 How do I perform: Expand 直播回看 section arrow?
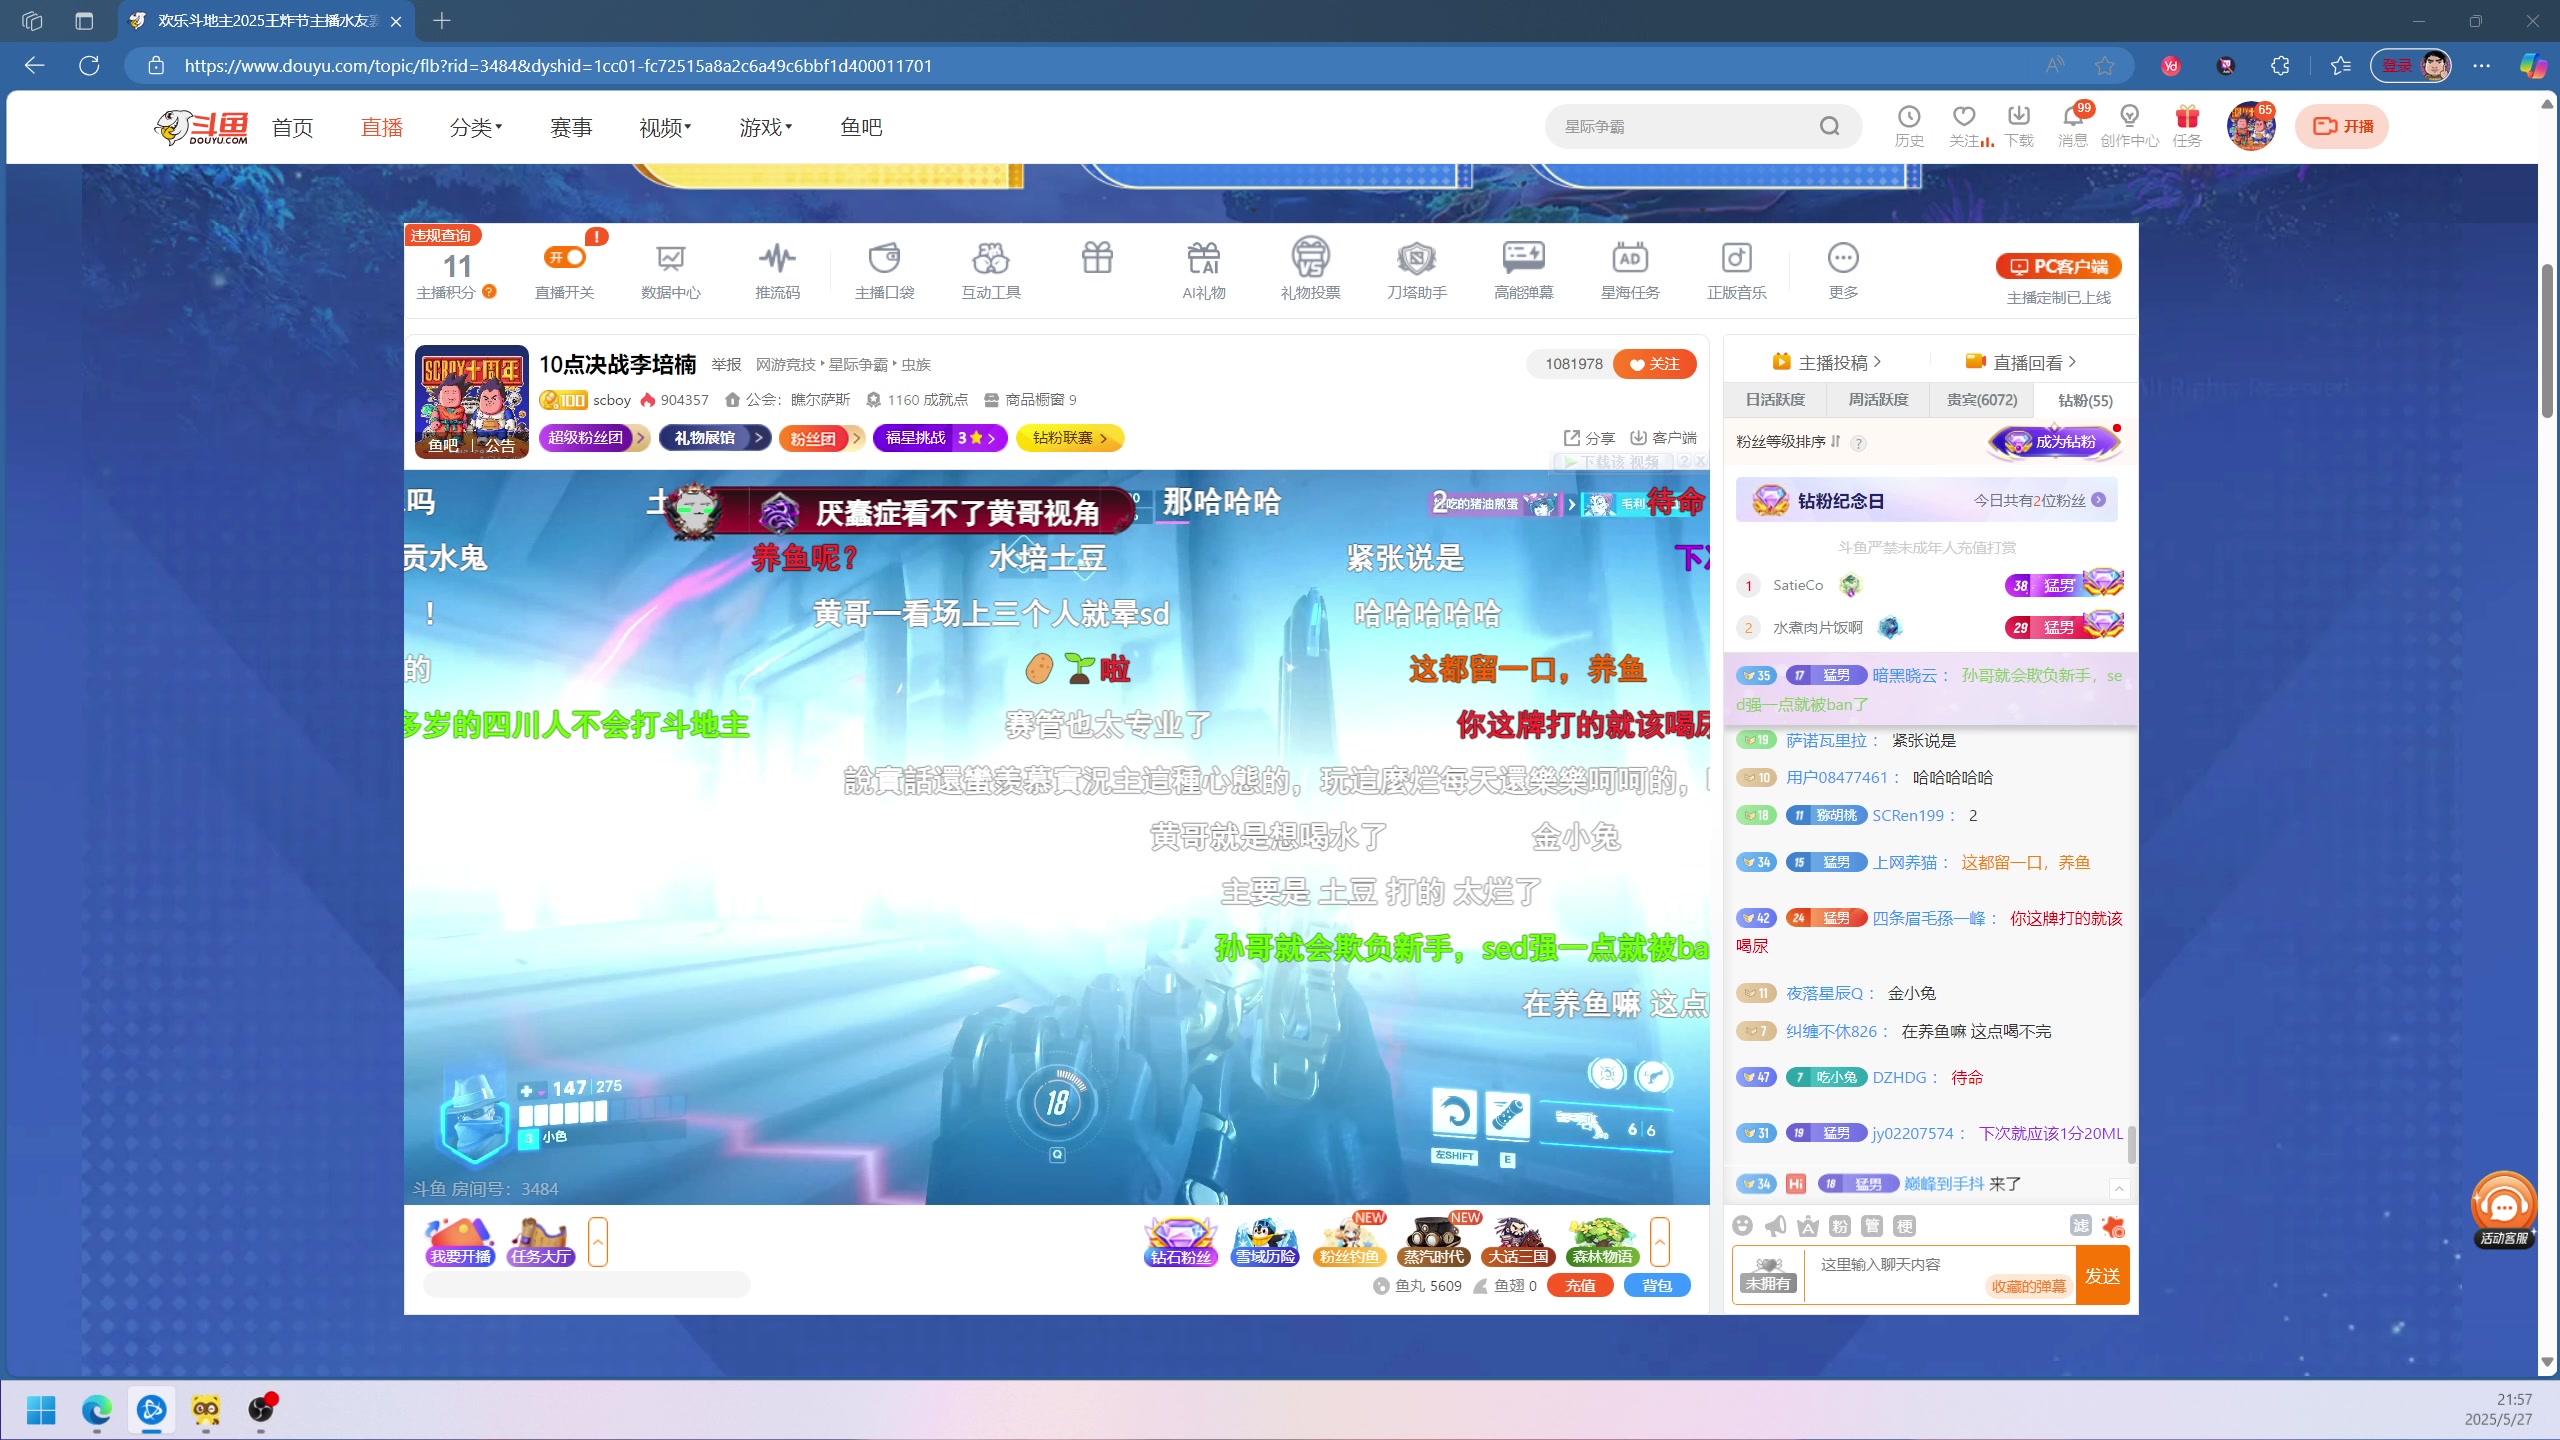(2072, 362)
